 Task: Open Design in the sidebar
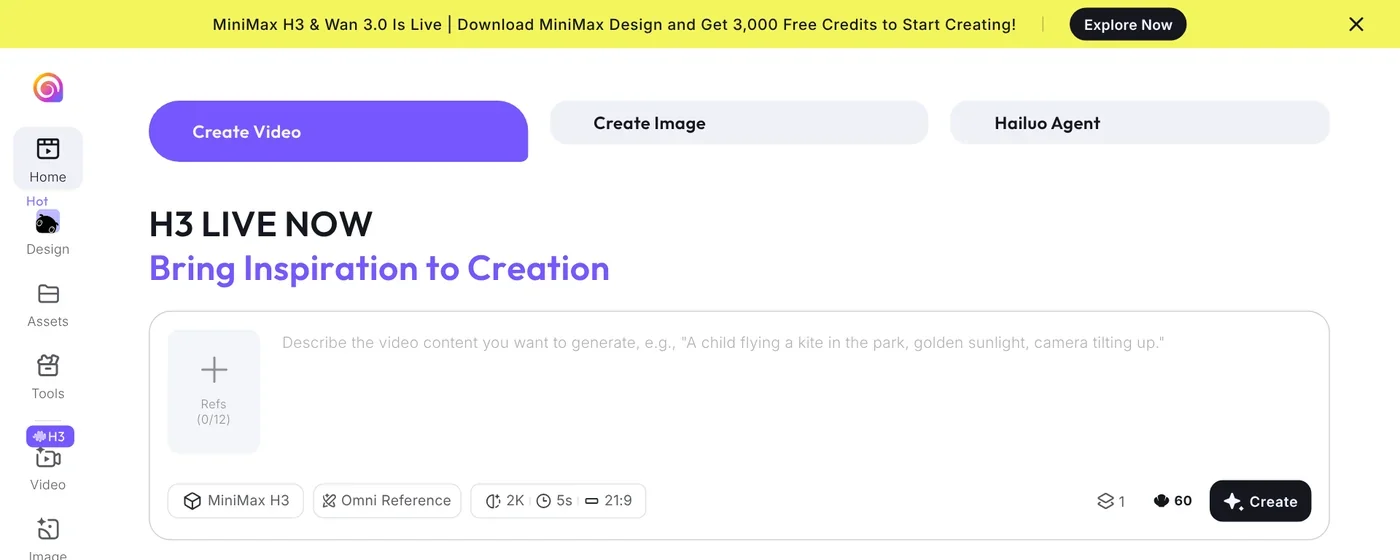pos(48,233)
